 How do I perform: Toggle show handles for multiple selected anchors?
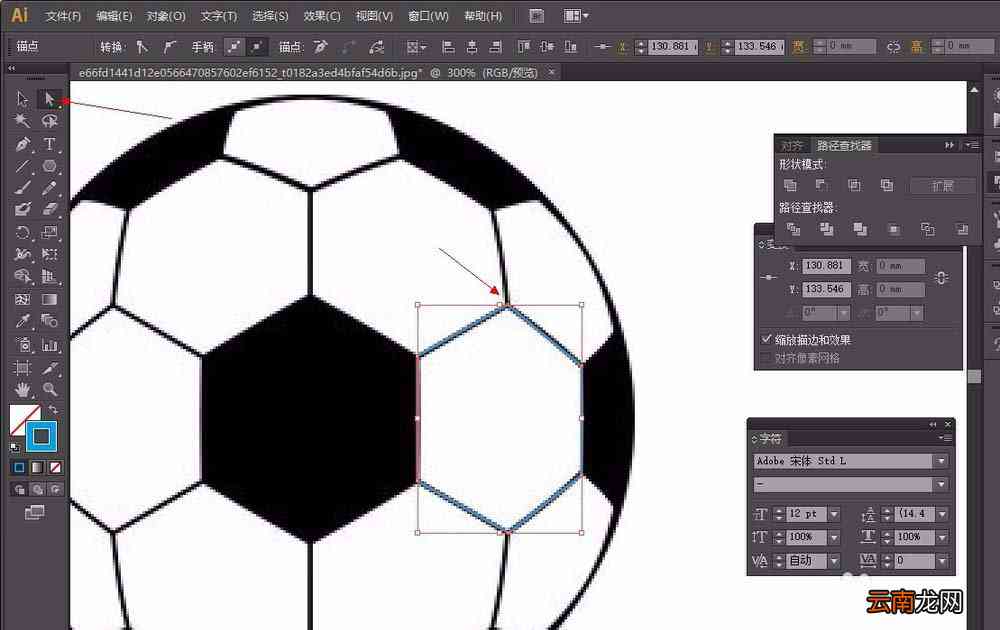click(234, 47)
